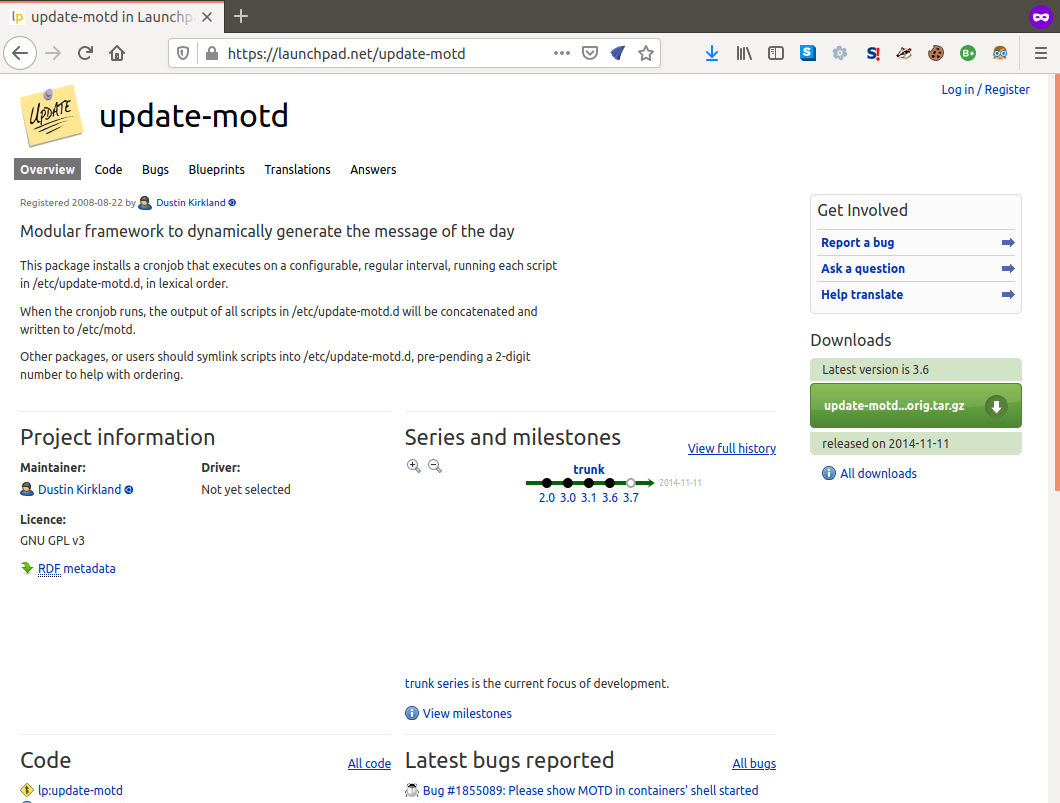Viewport: 1060px width, 803px height.
Task: Click the cookie extension icon
Action: click(x=936, y=53)
